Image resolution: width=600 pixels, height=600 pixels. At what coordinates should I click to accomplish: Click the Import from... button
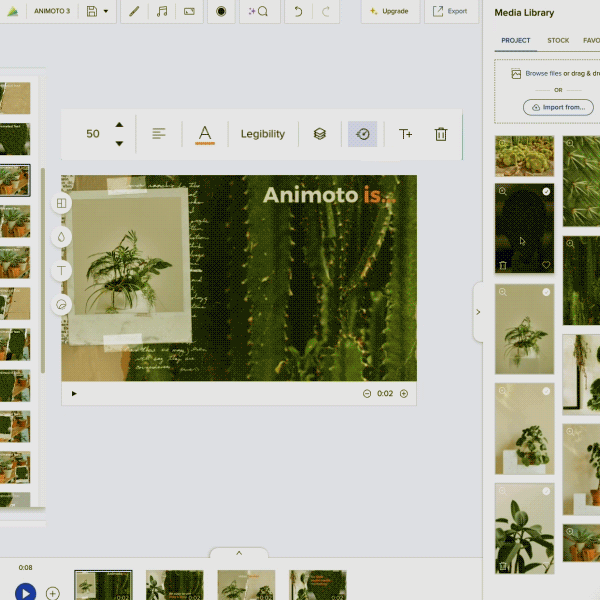point(558,107)
